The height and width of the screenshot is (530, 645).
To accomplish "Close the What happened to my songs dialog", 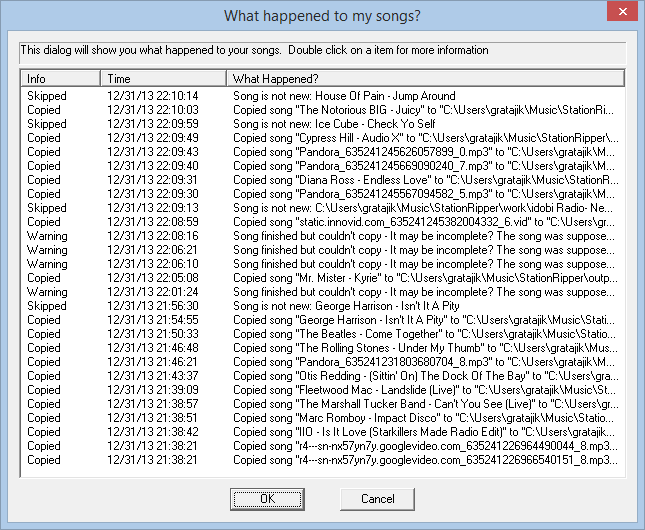I will click(622, 12).
